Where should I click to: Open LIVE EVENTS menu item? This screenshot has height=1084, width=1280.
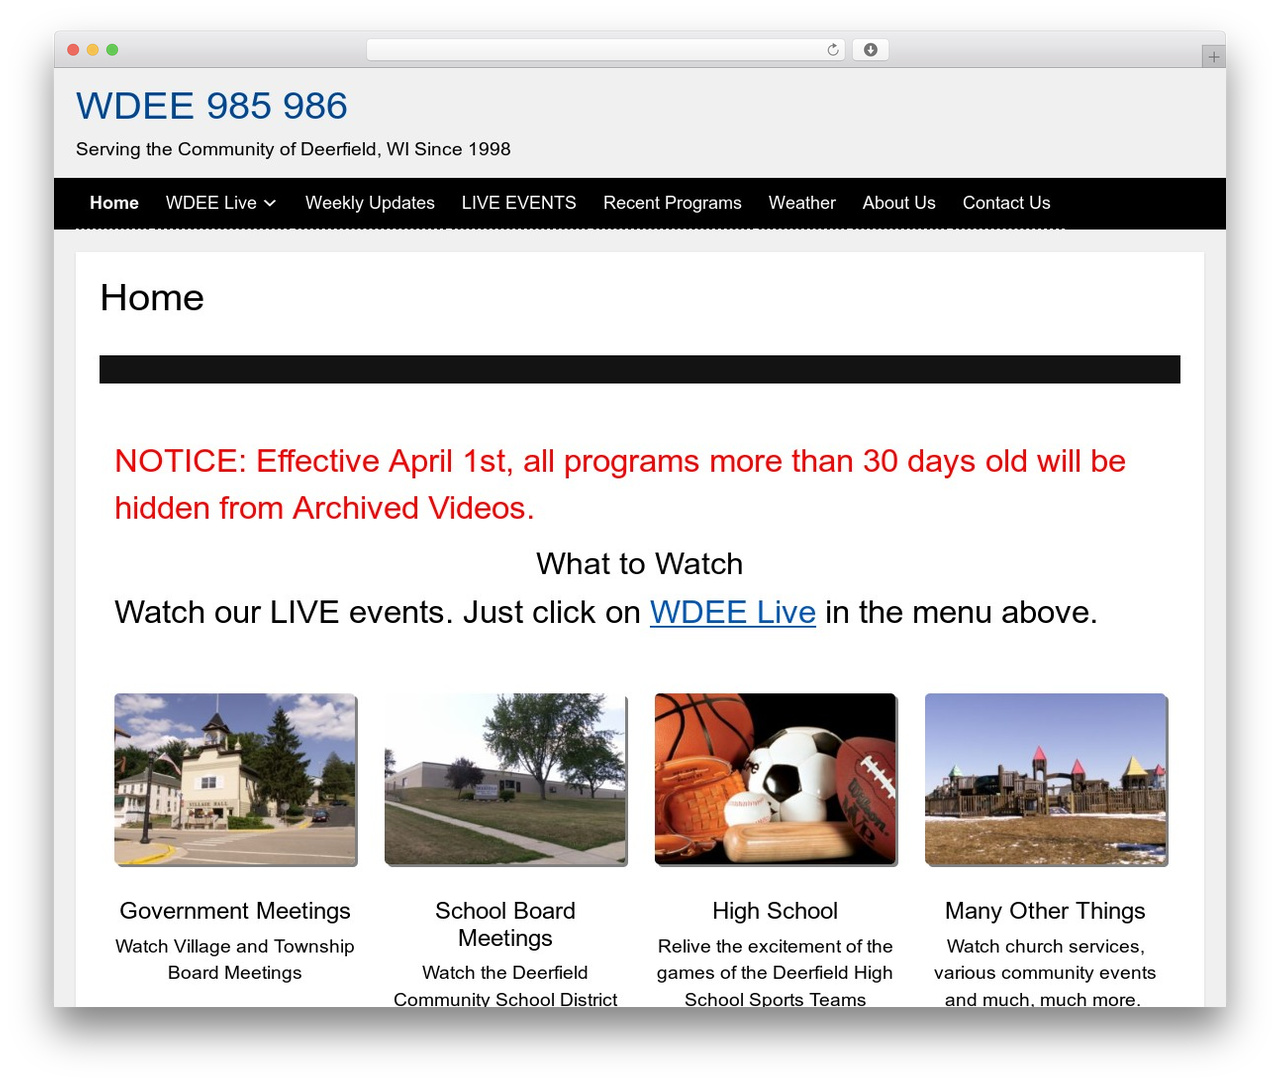pyautogui.click(x=519, y=203)
